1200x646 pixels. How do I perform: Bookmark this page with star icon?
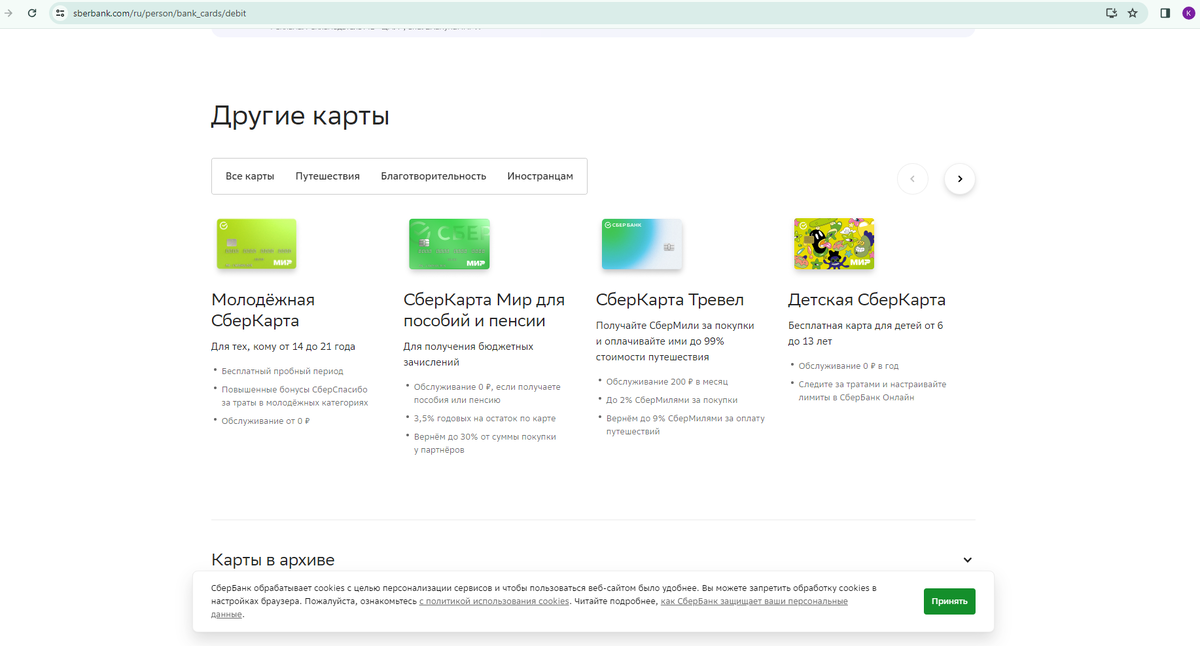pyautogui.click(x=1133, y=13)
